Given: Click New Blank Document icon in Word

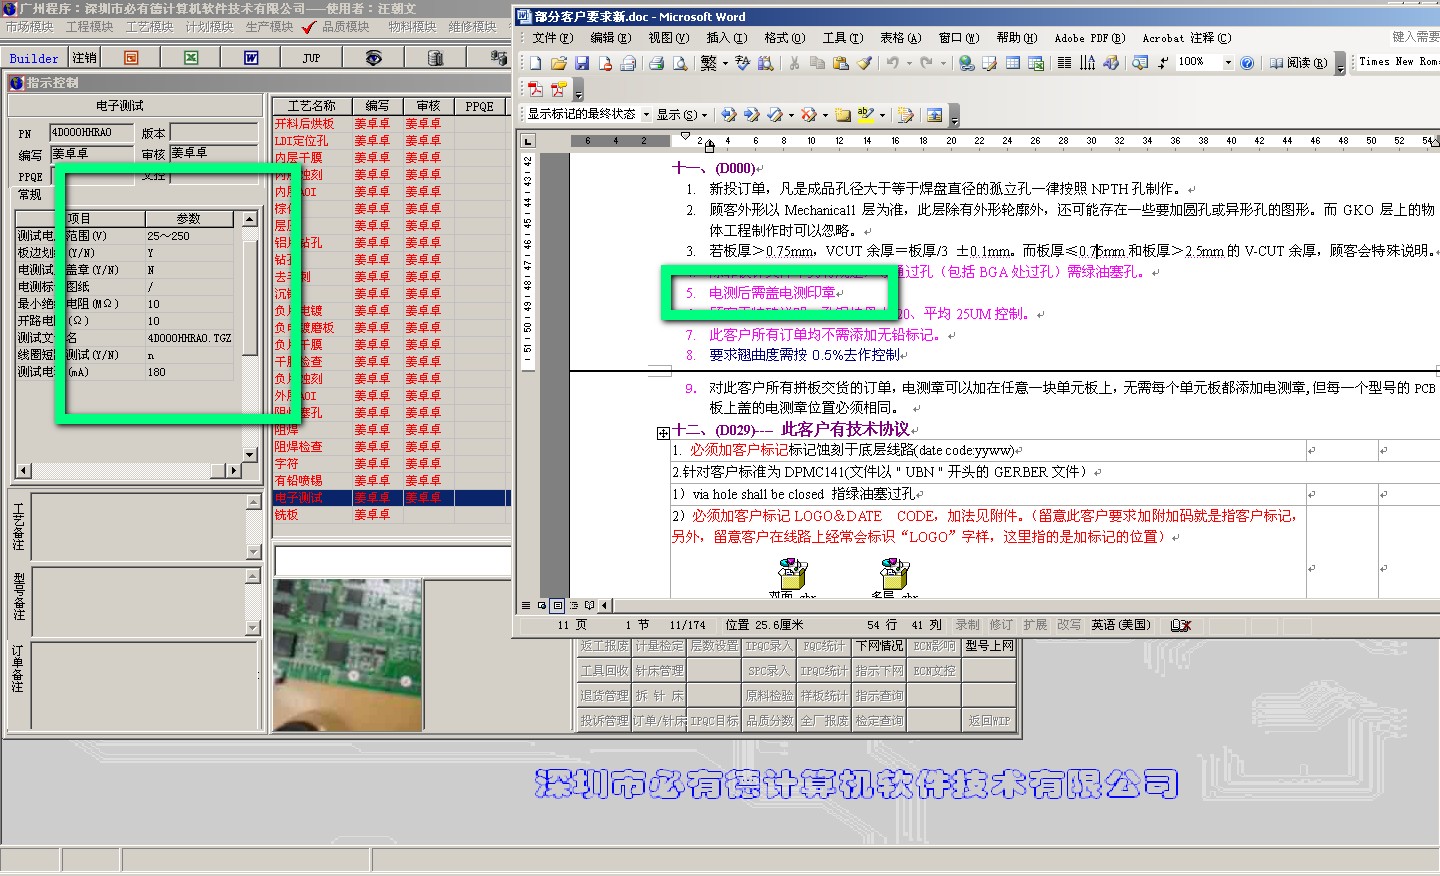Looking at the screenshot, I should click(x=536, y=63).
